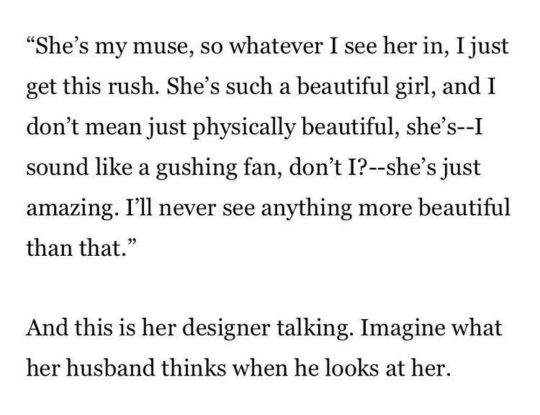Click the word "anything" in fifth line
This screenshot has height=415, width=540.
[x=307, y=209]
